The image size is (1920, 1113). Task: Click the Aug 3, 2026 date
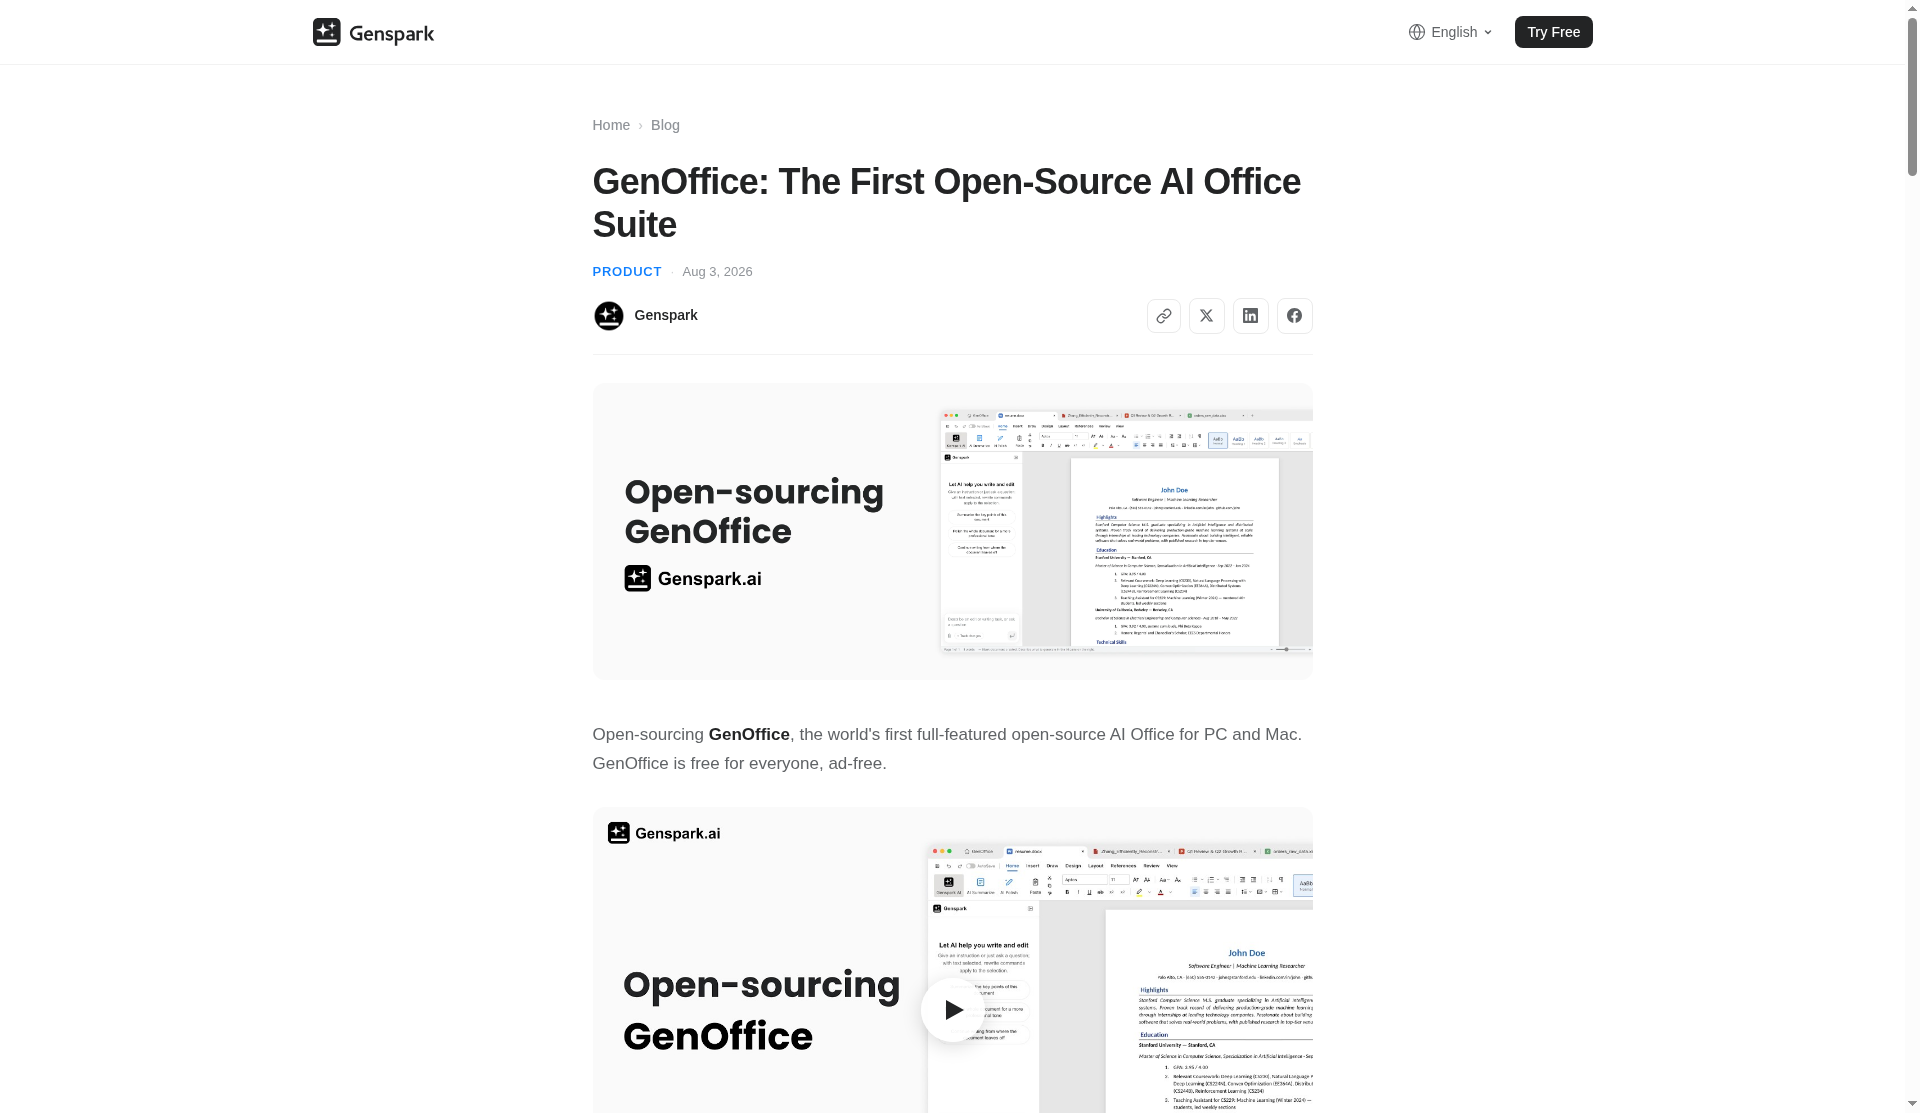[717, 272]
